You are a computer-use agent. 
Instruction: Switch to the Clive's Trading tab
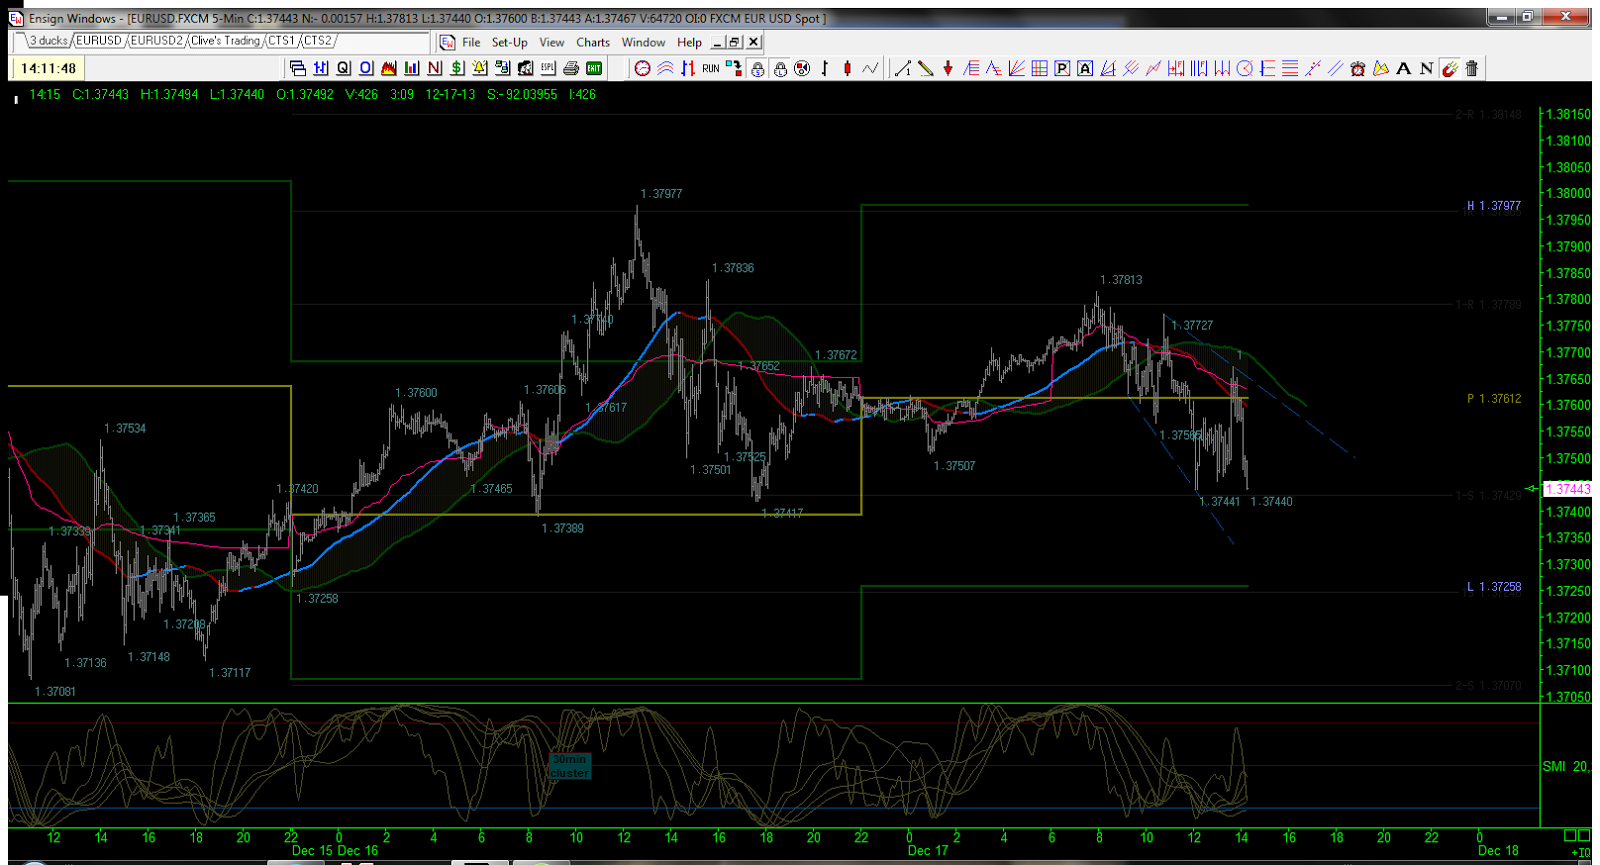pos(225,41)
